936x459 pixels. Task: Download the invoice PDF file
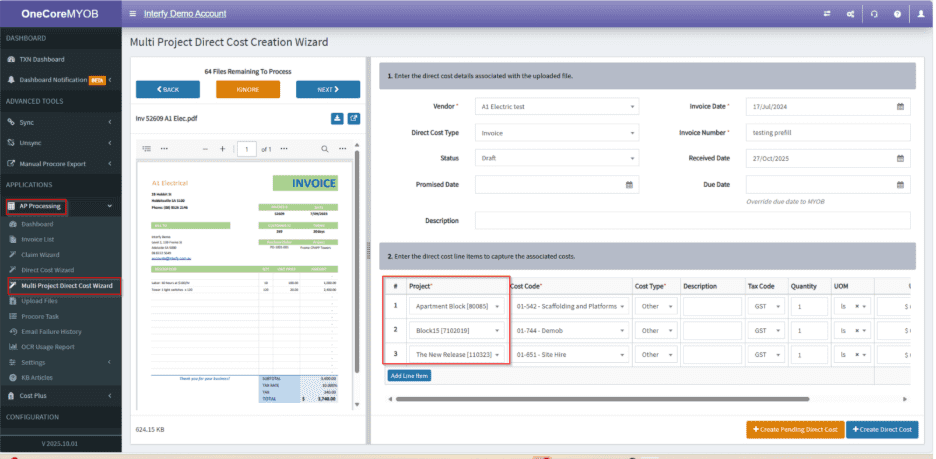click(x=337, y=119)
